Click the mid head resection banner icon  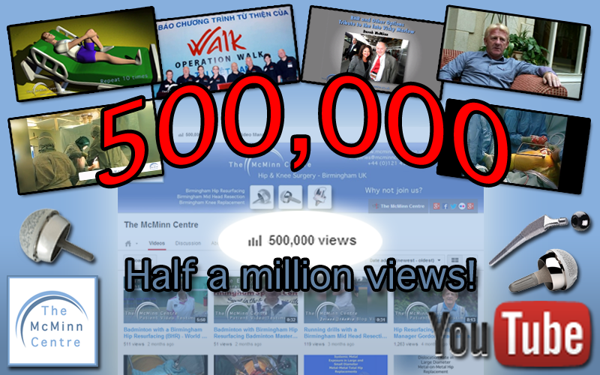coord(290,197)
